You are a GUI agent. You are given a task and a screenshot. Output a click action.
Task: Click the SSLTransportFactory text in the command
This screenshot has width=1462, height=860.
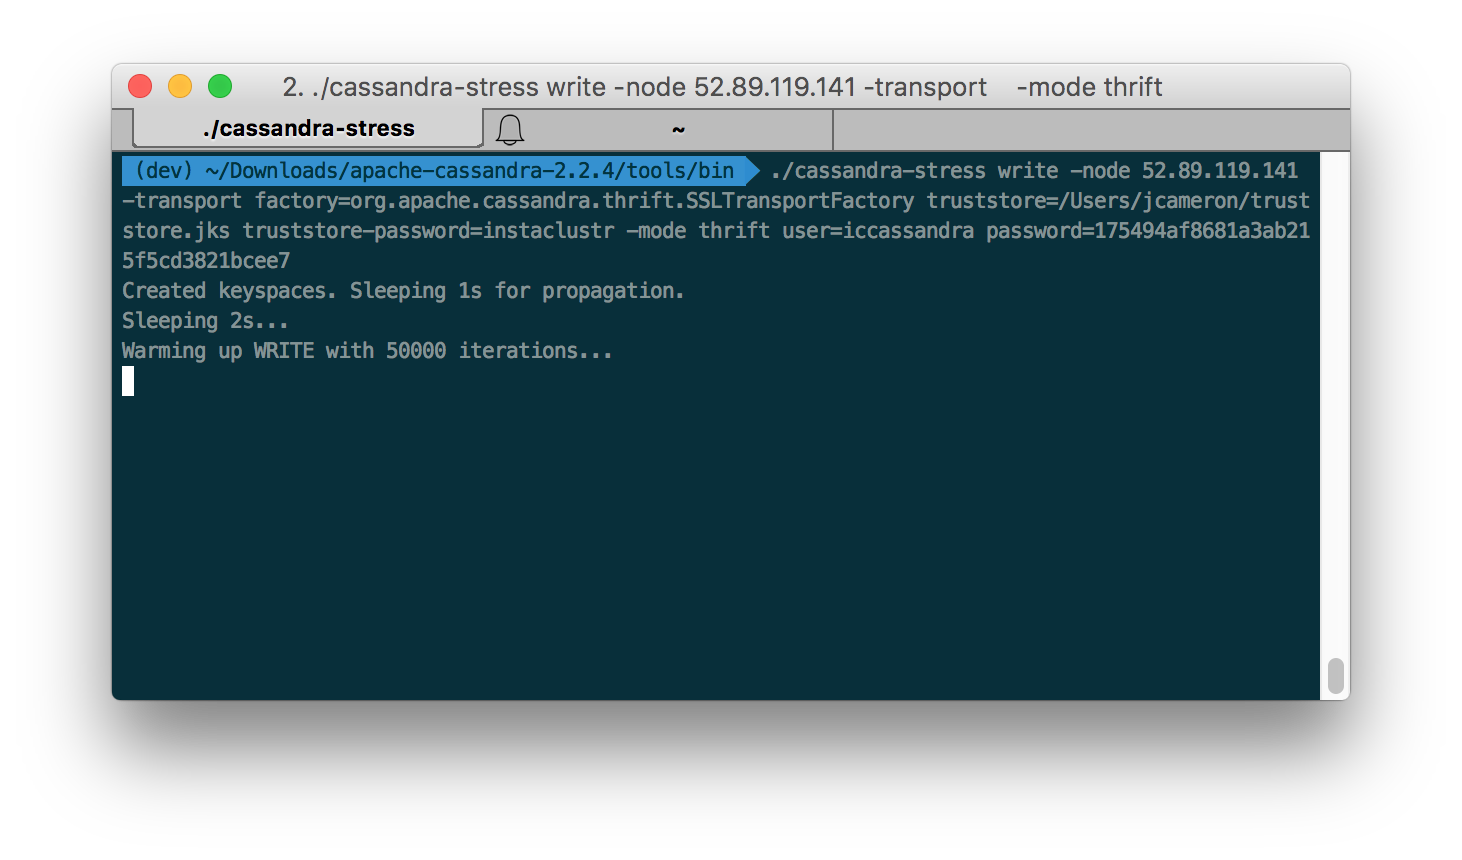(800, 201)
